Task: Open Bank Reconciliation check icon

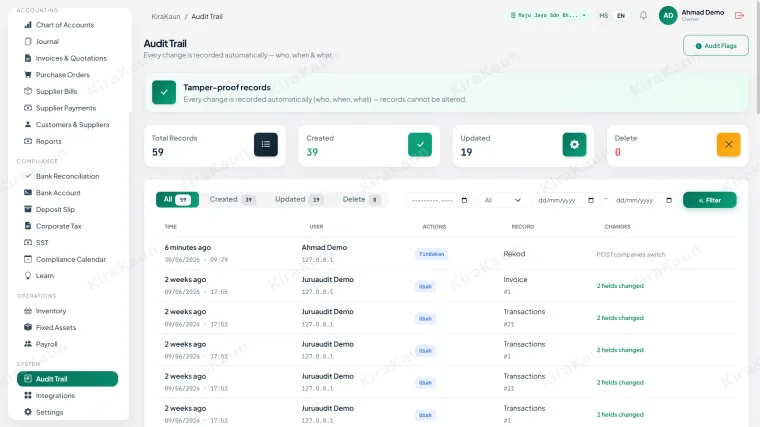Action: [28, 176]
